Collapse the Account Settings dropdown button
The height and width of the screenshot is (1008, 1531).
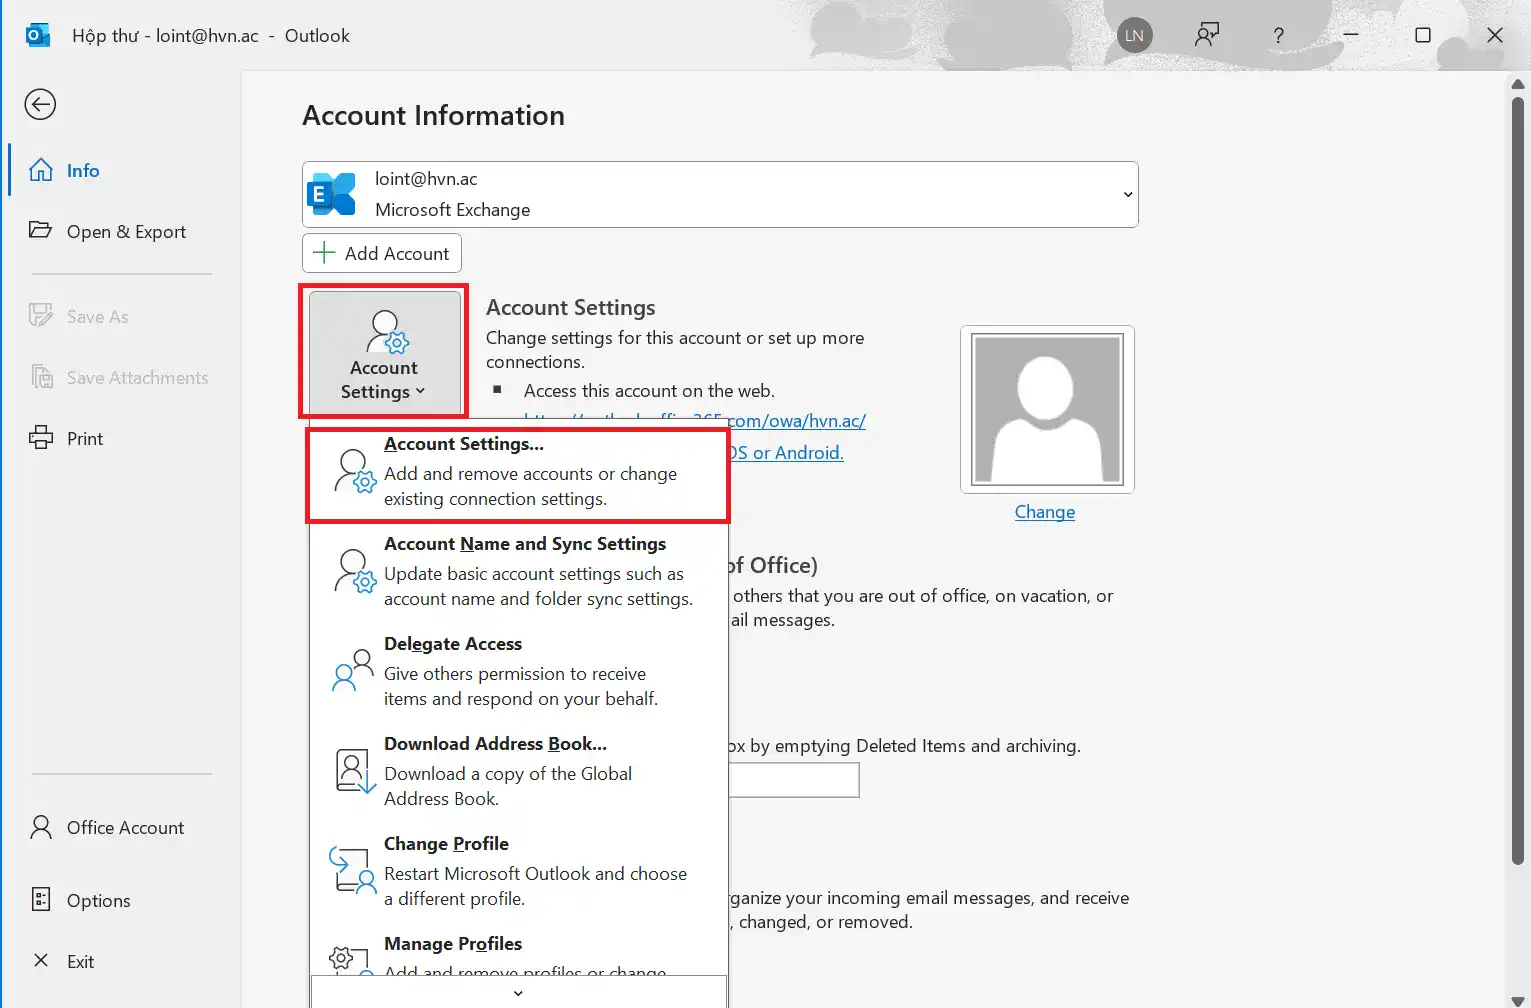click(384, 352)
